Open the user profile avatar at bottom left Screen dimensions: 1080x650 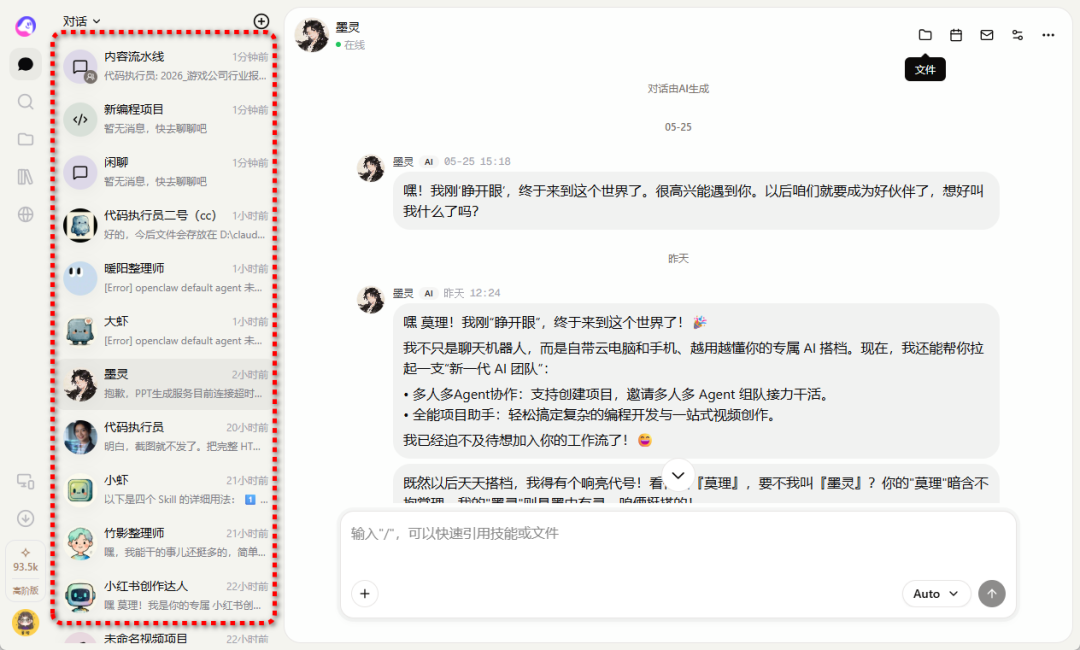point(25,622)
